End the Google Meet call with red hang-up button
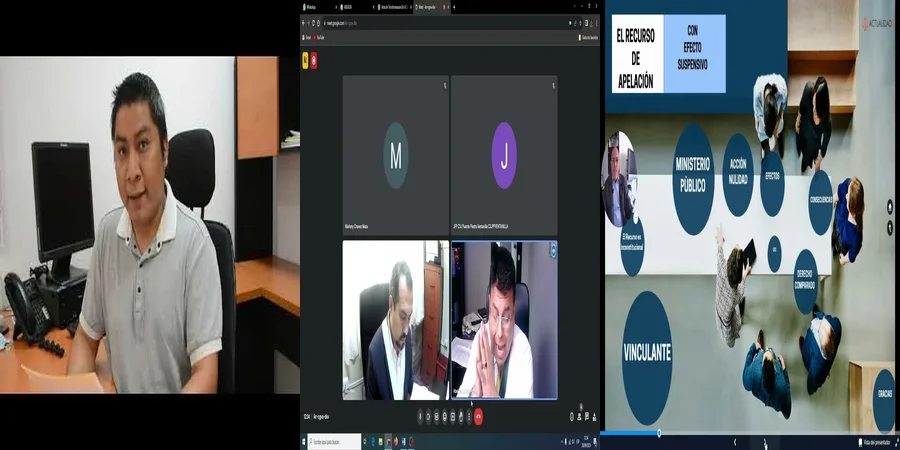The width and height of the screenshot is (900, 450). 478,417
